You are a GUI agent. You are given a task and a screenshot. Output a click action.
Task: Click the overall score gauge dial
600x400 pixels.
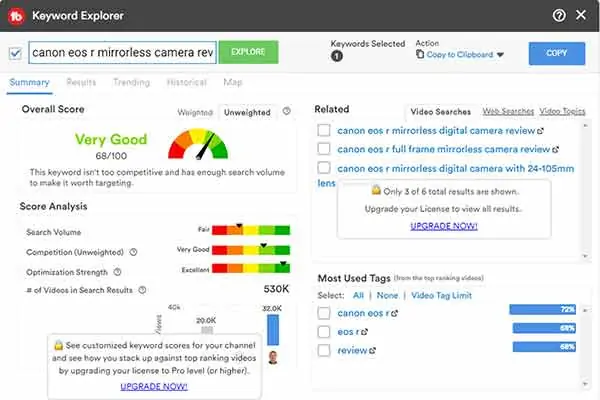click(x=198, y=144)
